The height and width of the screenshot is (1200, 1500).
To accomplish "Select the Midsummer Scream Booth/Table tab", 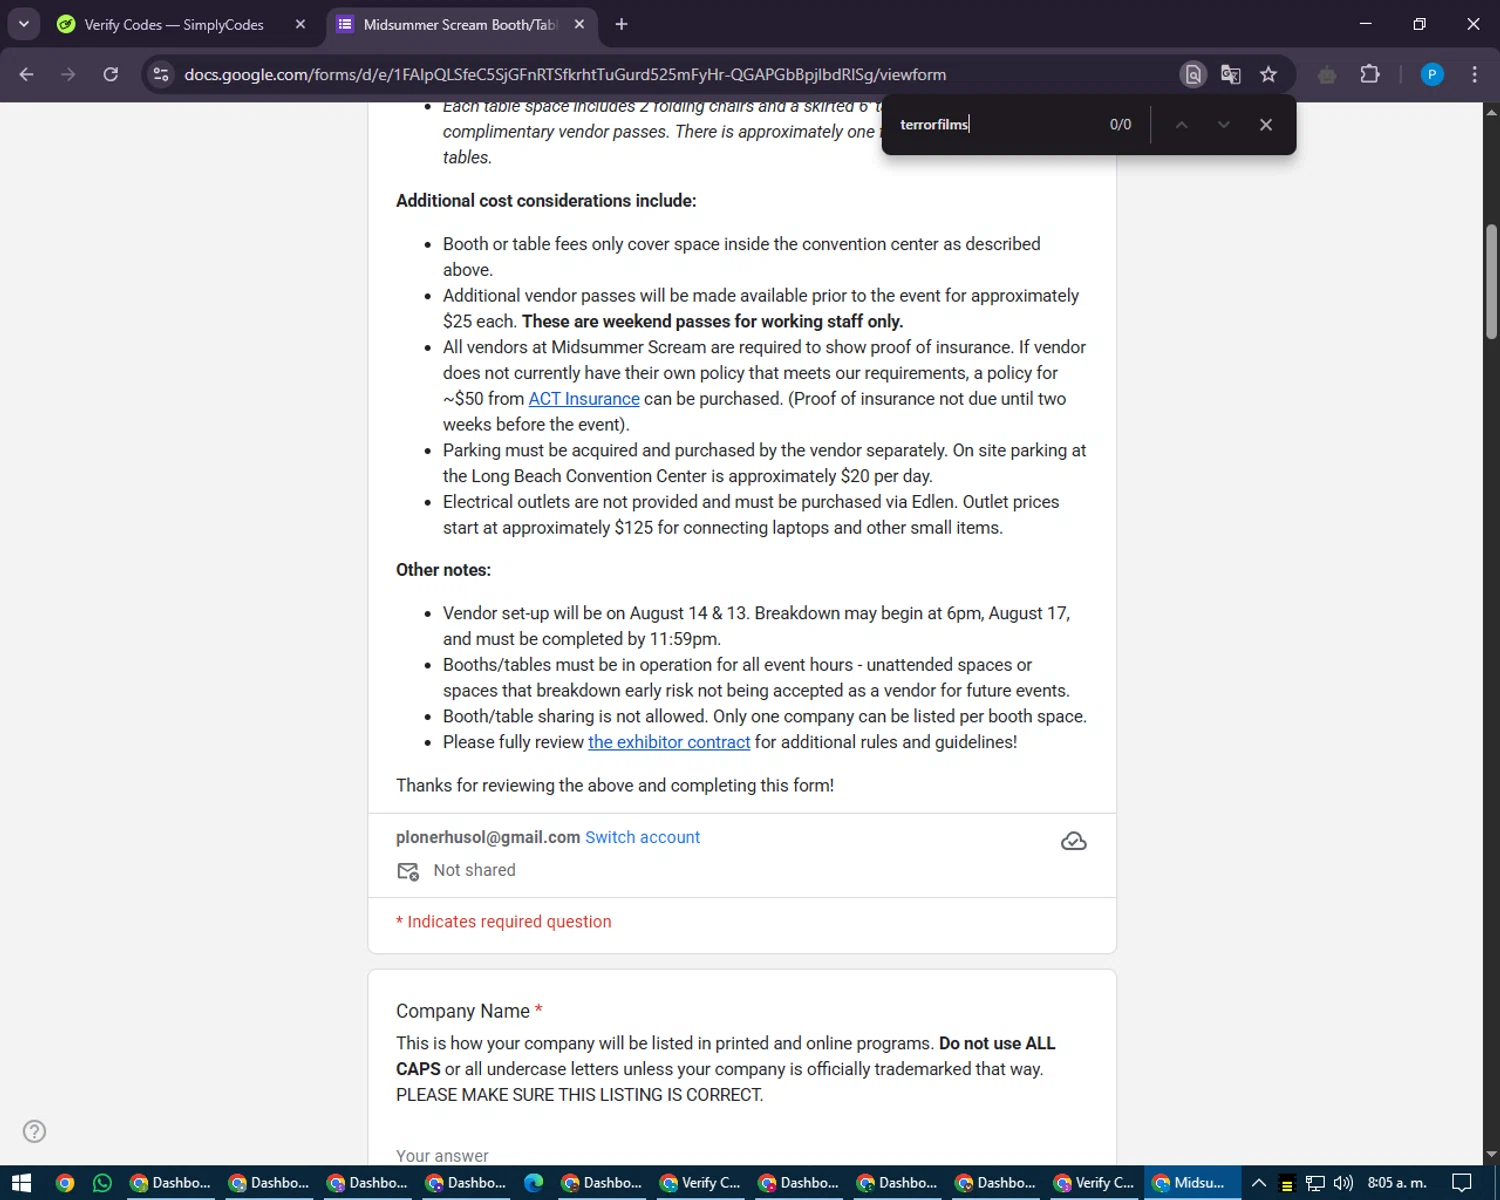I will pyautogui.click(x=459, y=24).
